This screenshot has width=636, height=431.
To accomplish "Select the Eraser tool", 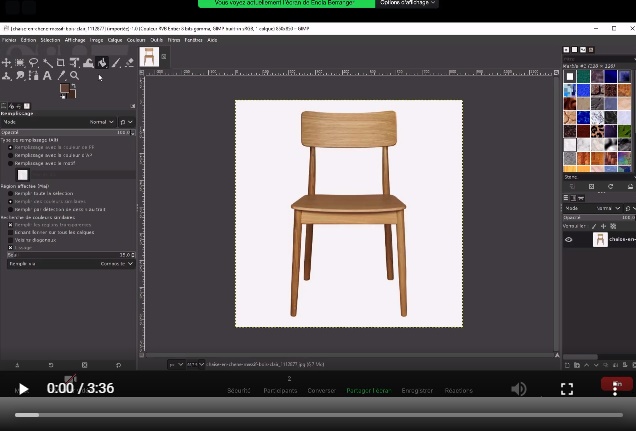I will click(129, 63).
